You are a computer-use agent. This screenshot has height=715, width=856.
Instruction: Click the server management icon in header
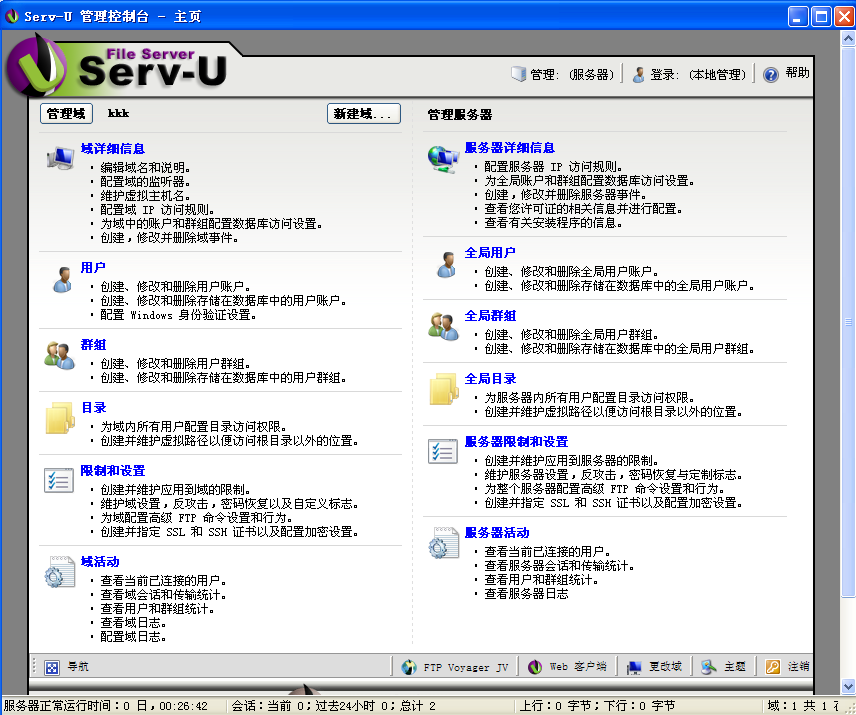click(518, 74)
